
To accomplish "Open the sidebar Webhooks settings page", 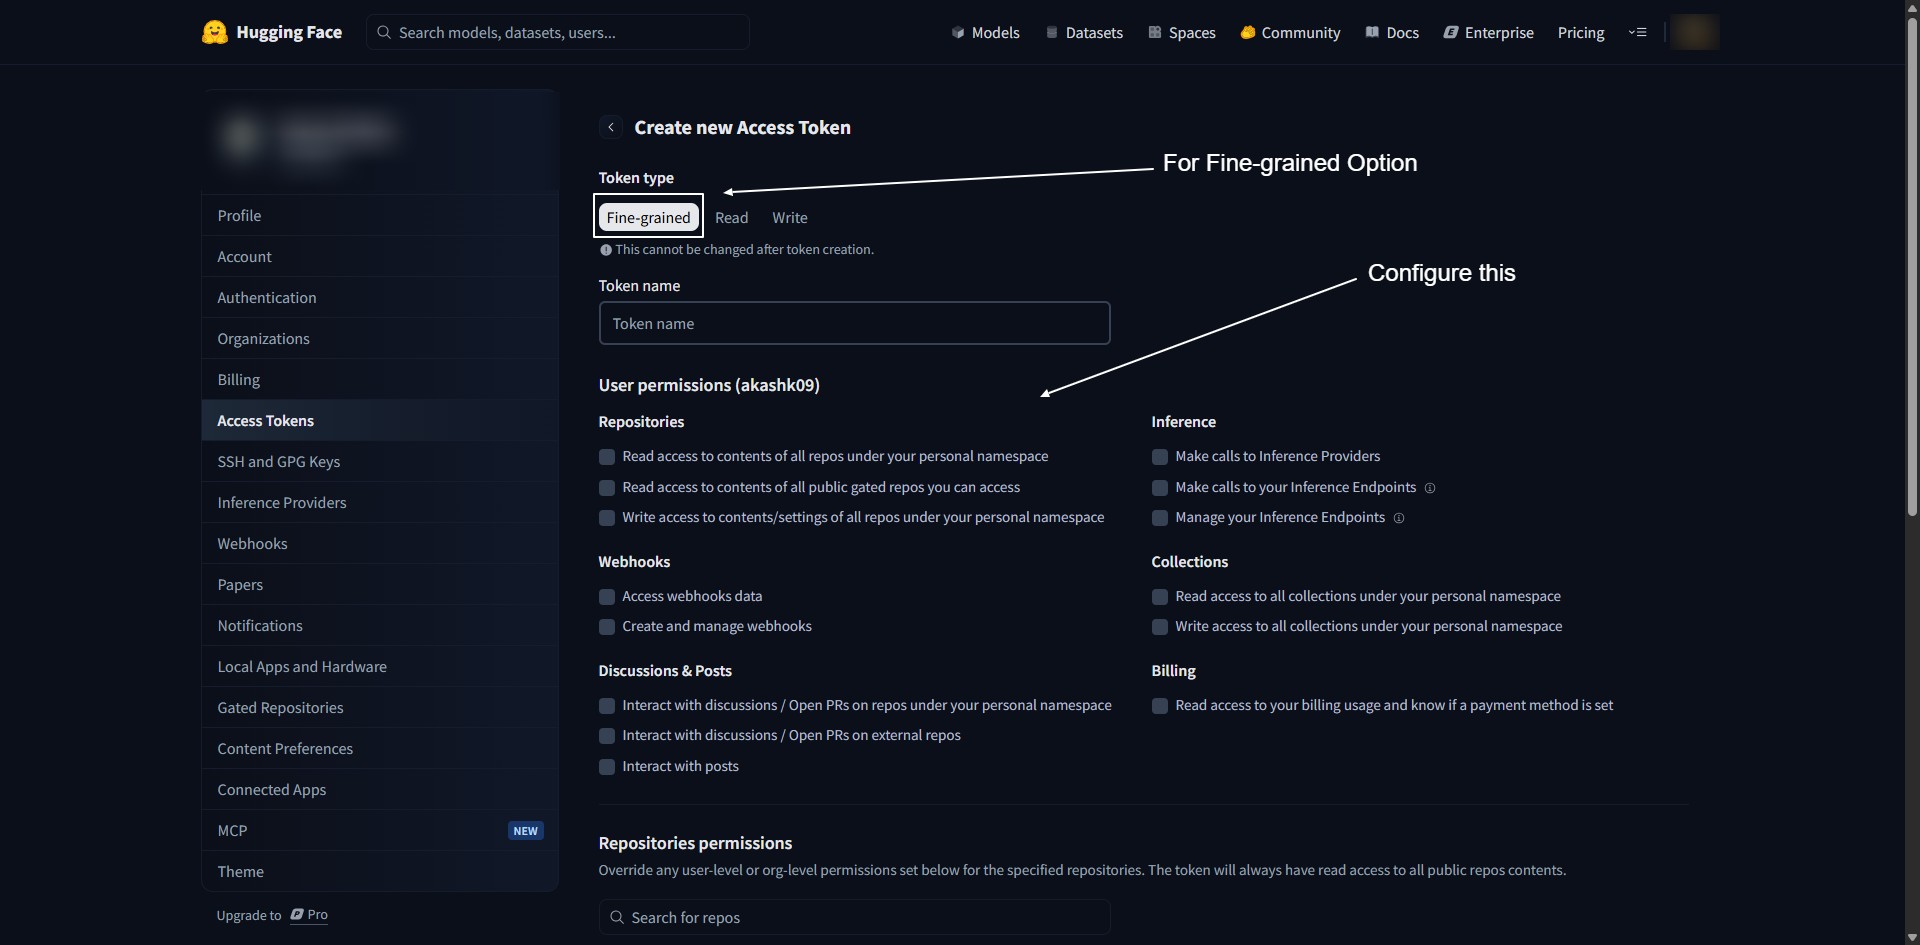I will coord(380,543).
